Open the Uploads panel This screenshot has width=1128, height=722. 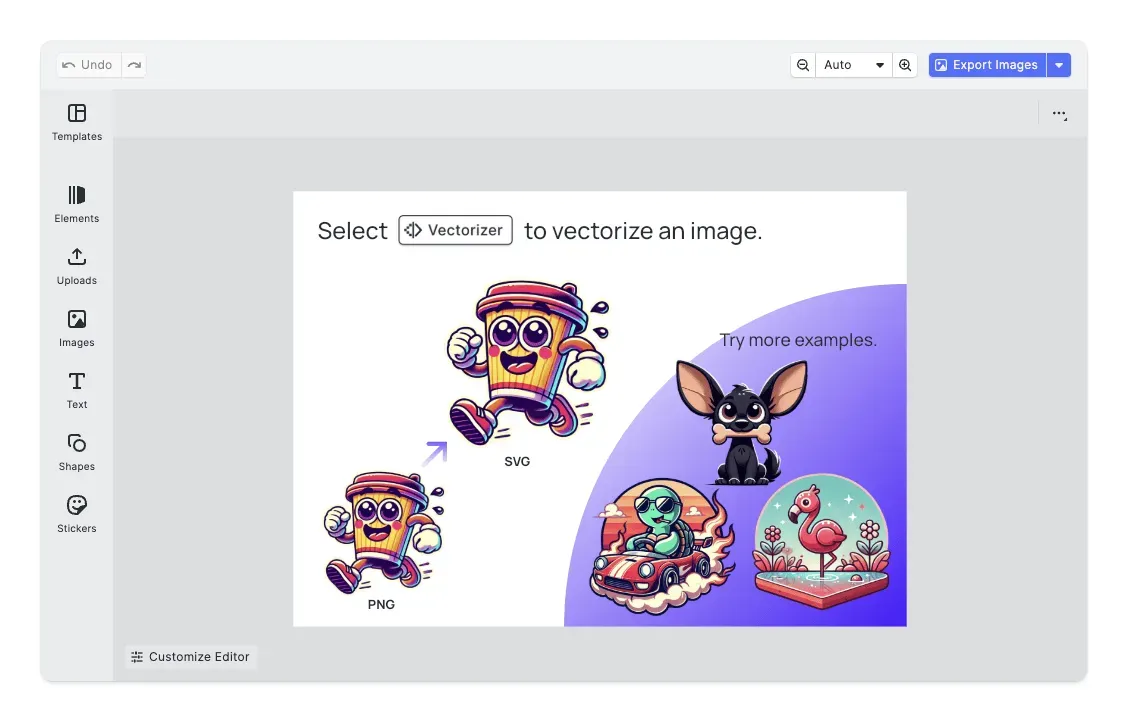click(x=76, y=266)
